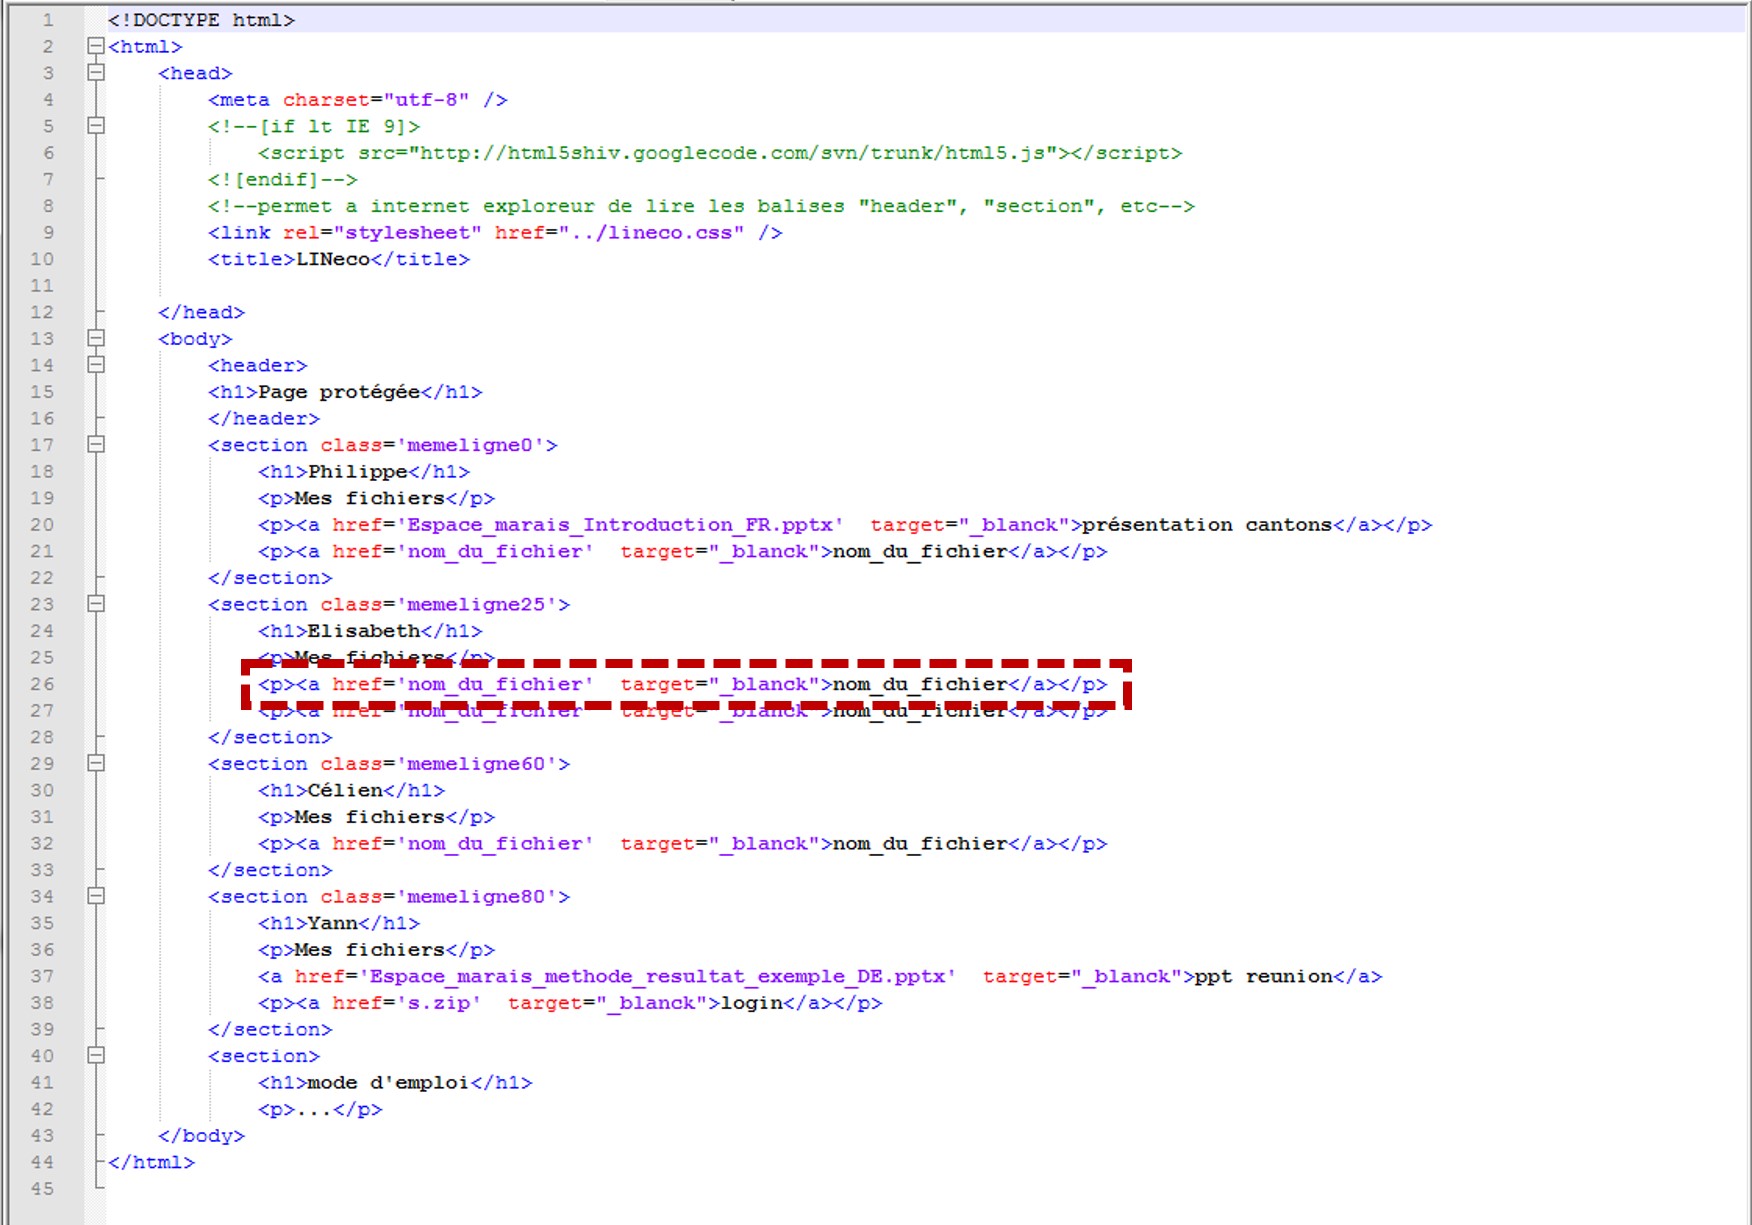Click nom_du_fichier href on line 32
The width and height of the screenshot is (1752, 1225).
495,843
